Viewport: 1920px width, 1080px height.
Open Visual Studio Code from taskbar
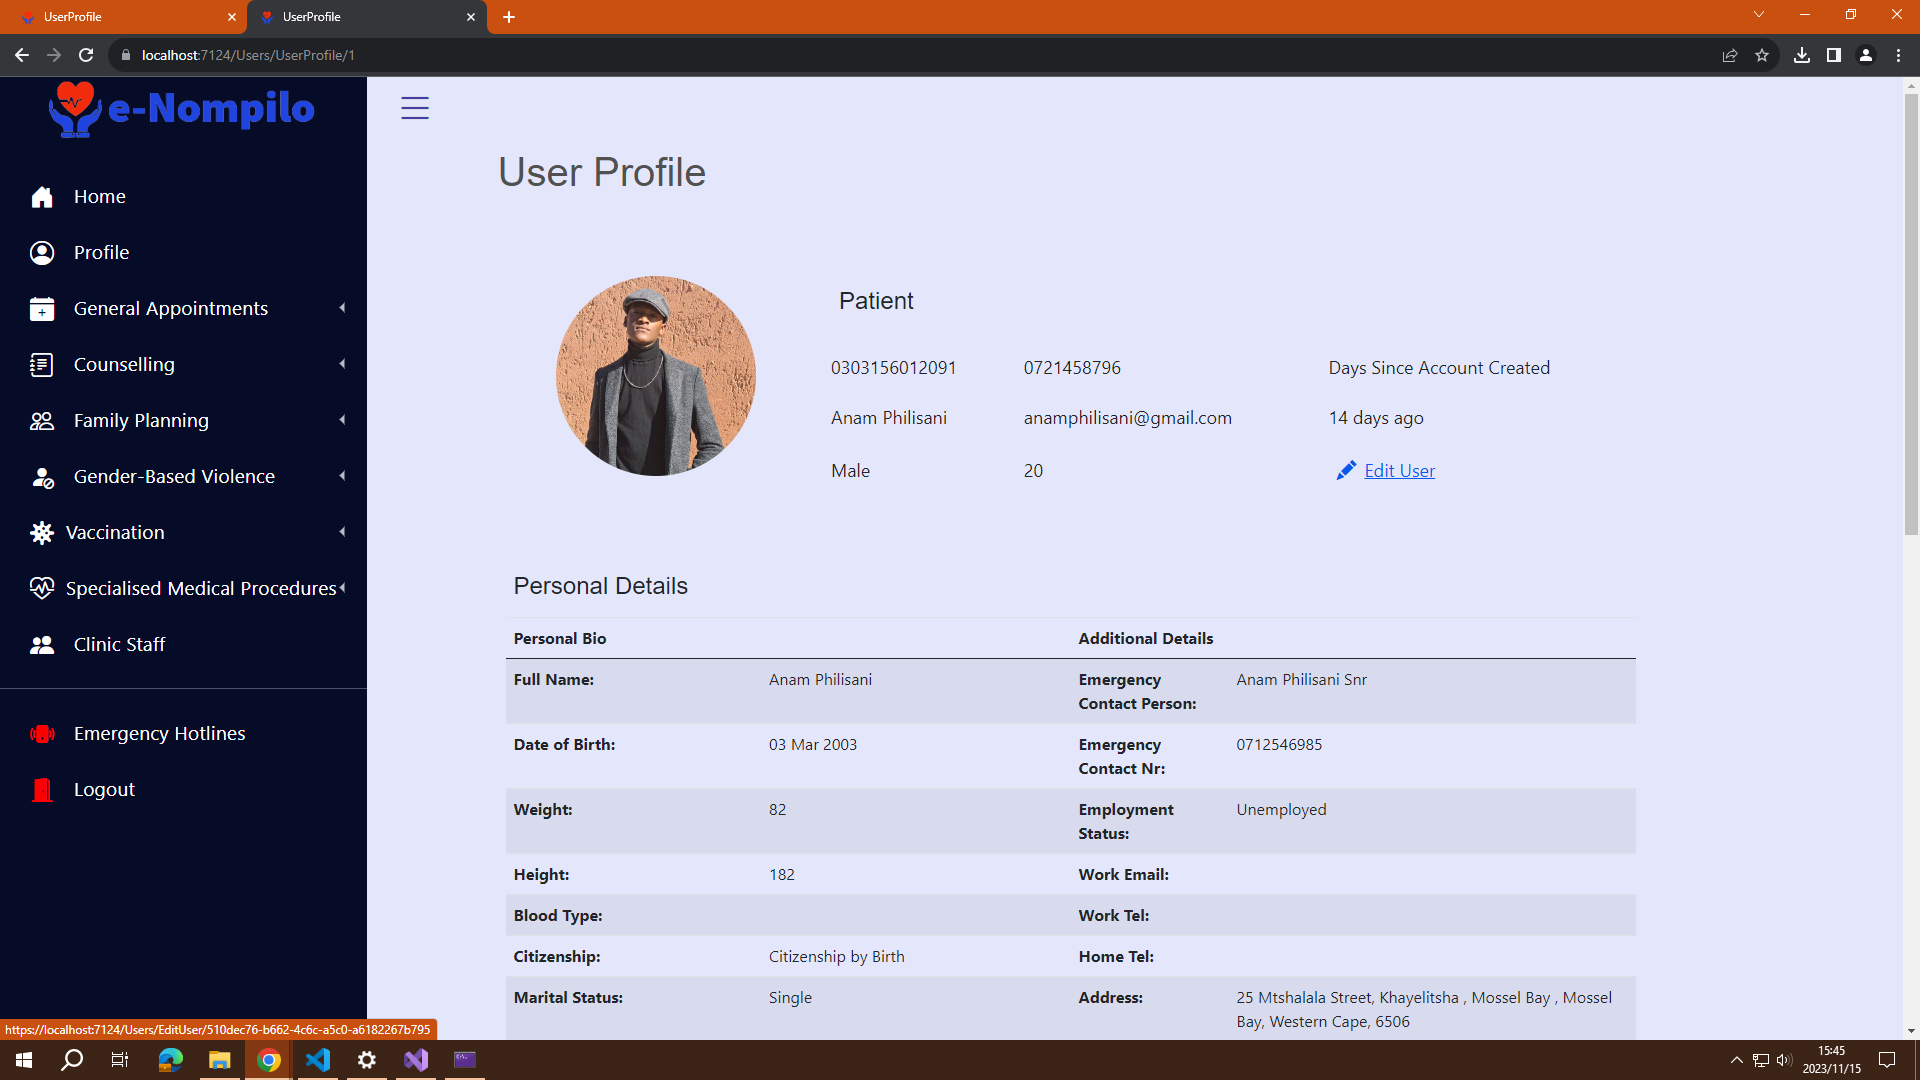coord(318,1060)
